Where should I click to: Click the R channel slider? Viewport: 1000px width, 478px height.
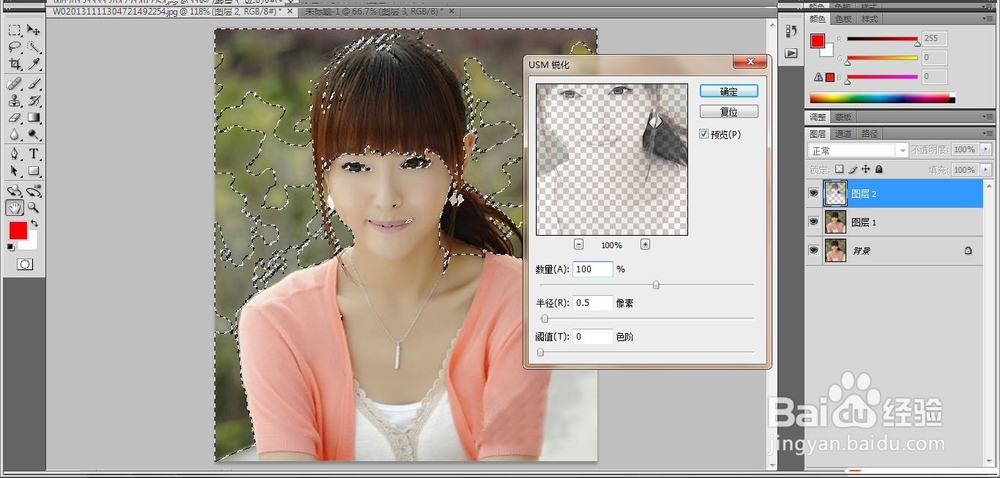(x=883, y=40)
